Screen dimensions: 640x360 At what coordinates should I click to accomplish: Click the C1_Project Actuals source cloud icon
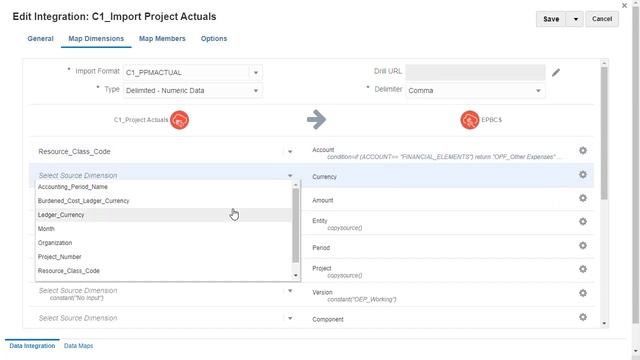[x=180, y=120]
